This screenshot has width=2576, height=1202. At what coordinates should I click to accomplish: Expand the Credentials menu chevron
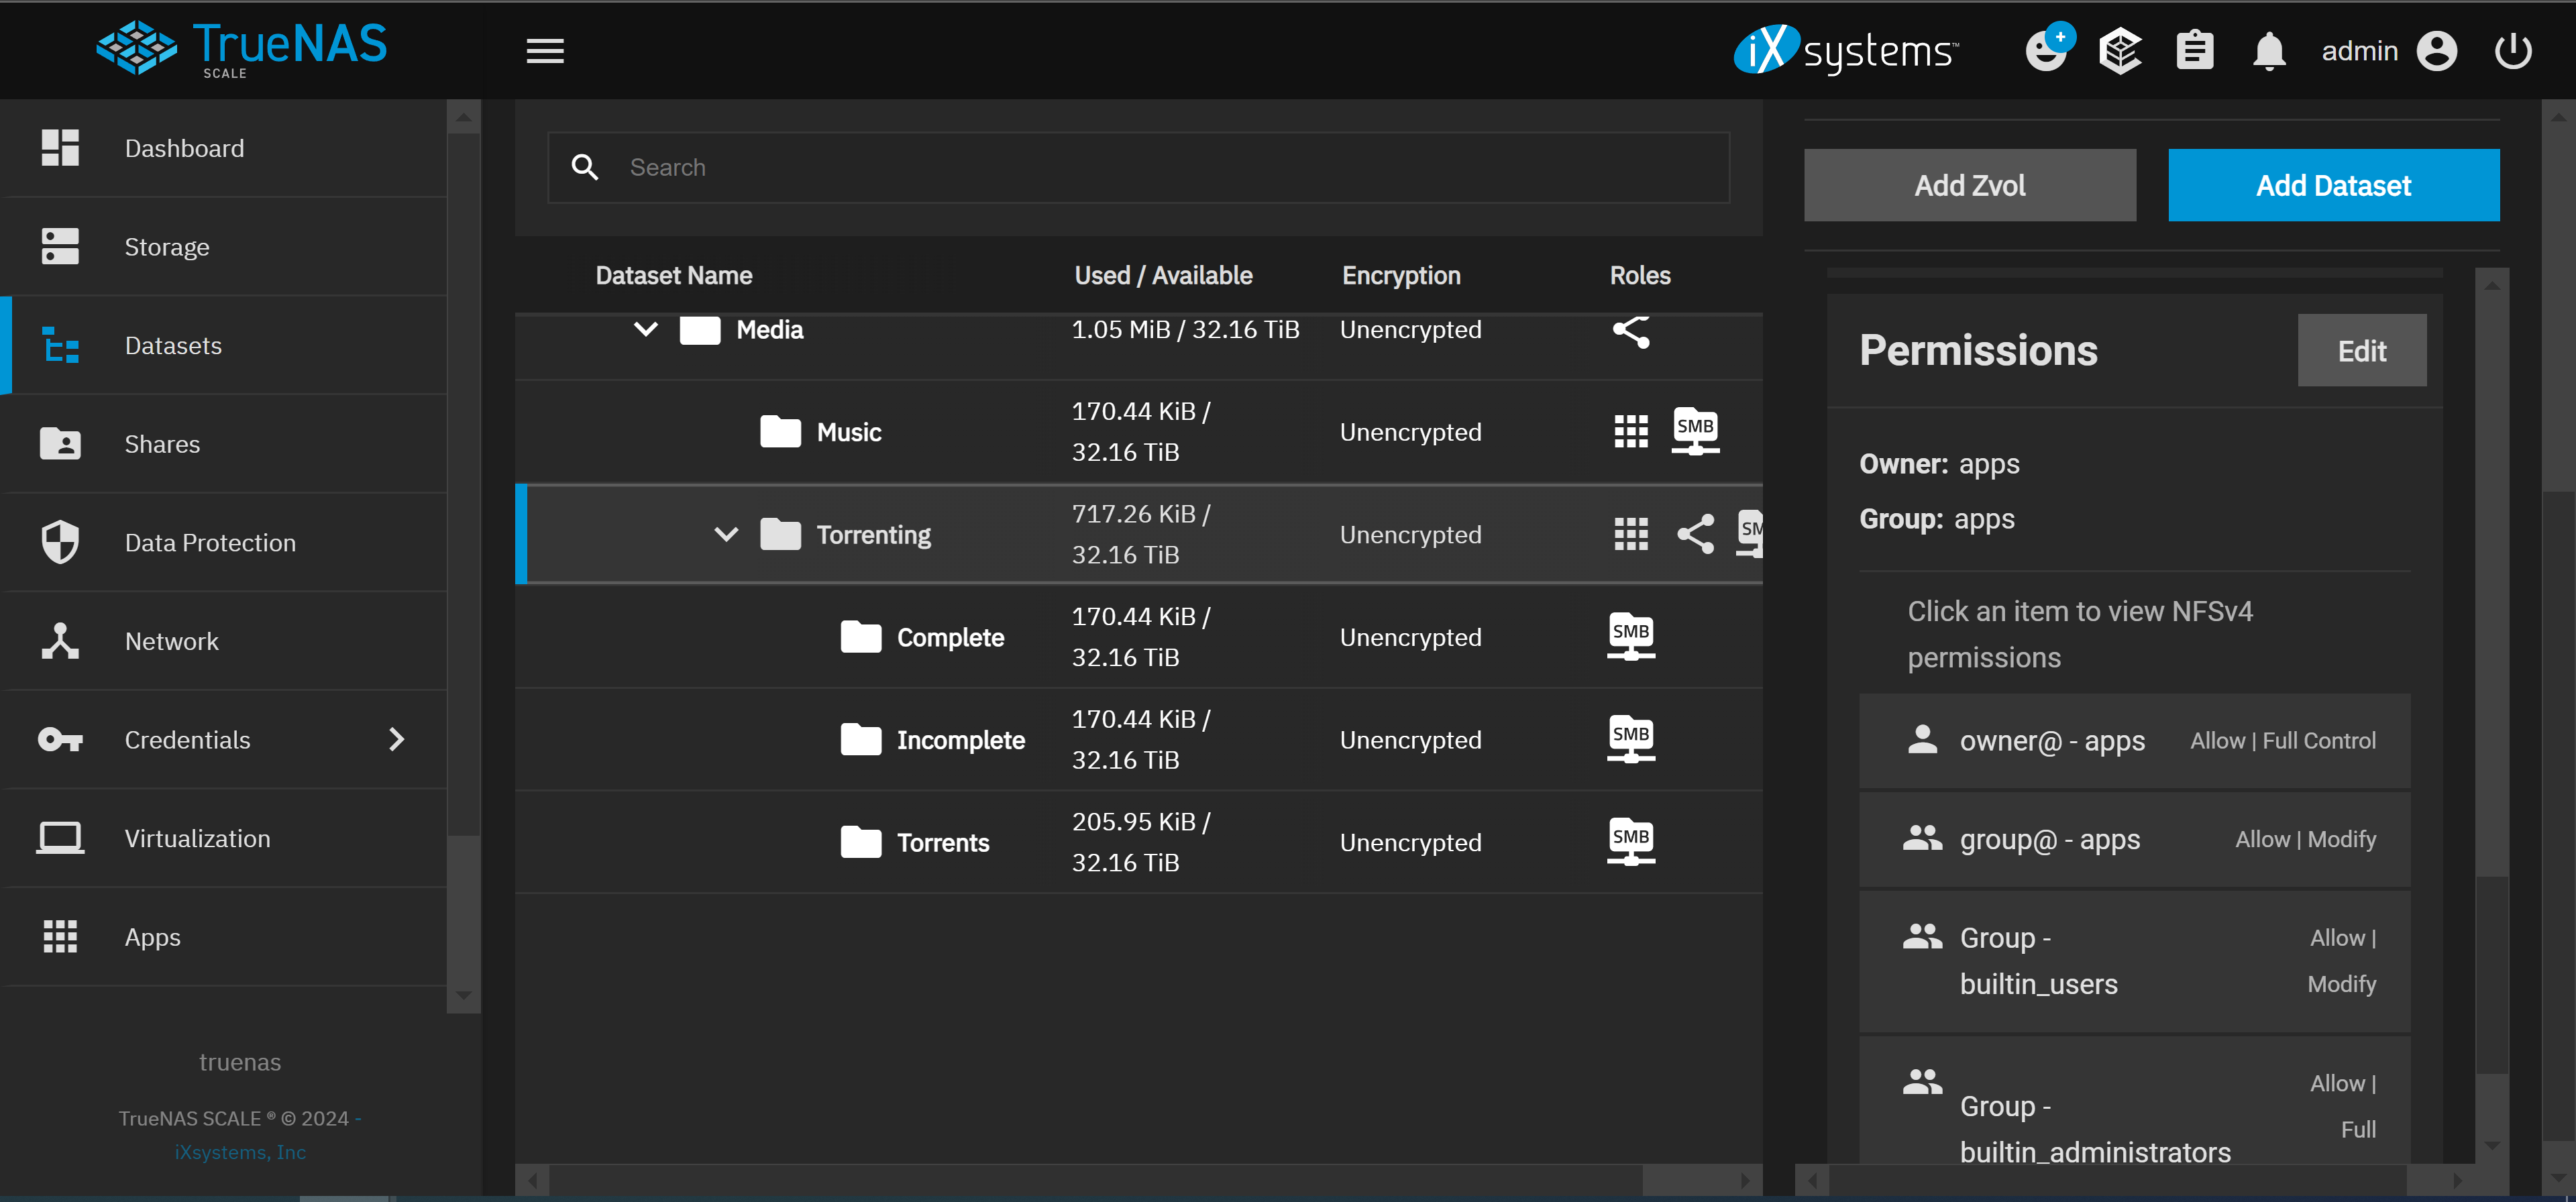coord(397,739)
